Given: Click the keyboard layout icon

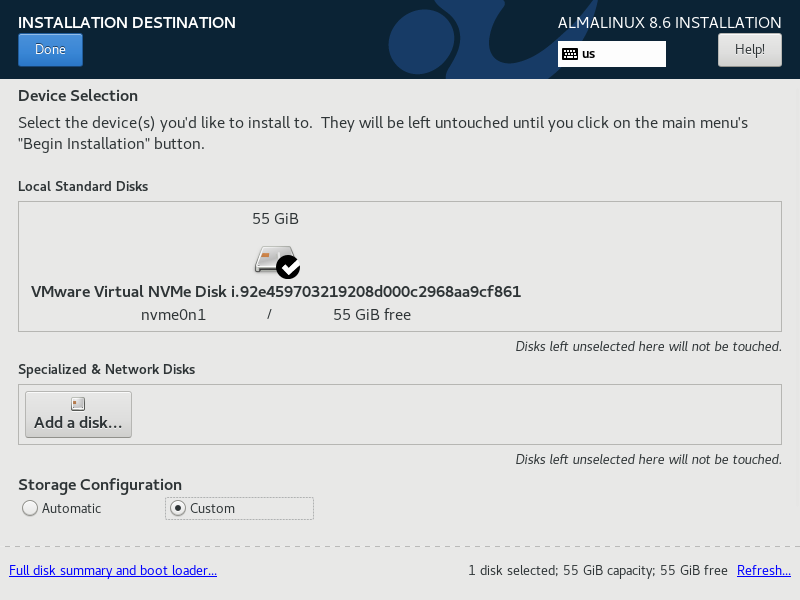Looking at the screenshot, I should 570,54.
